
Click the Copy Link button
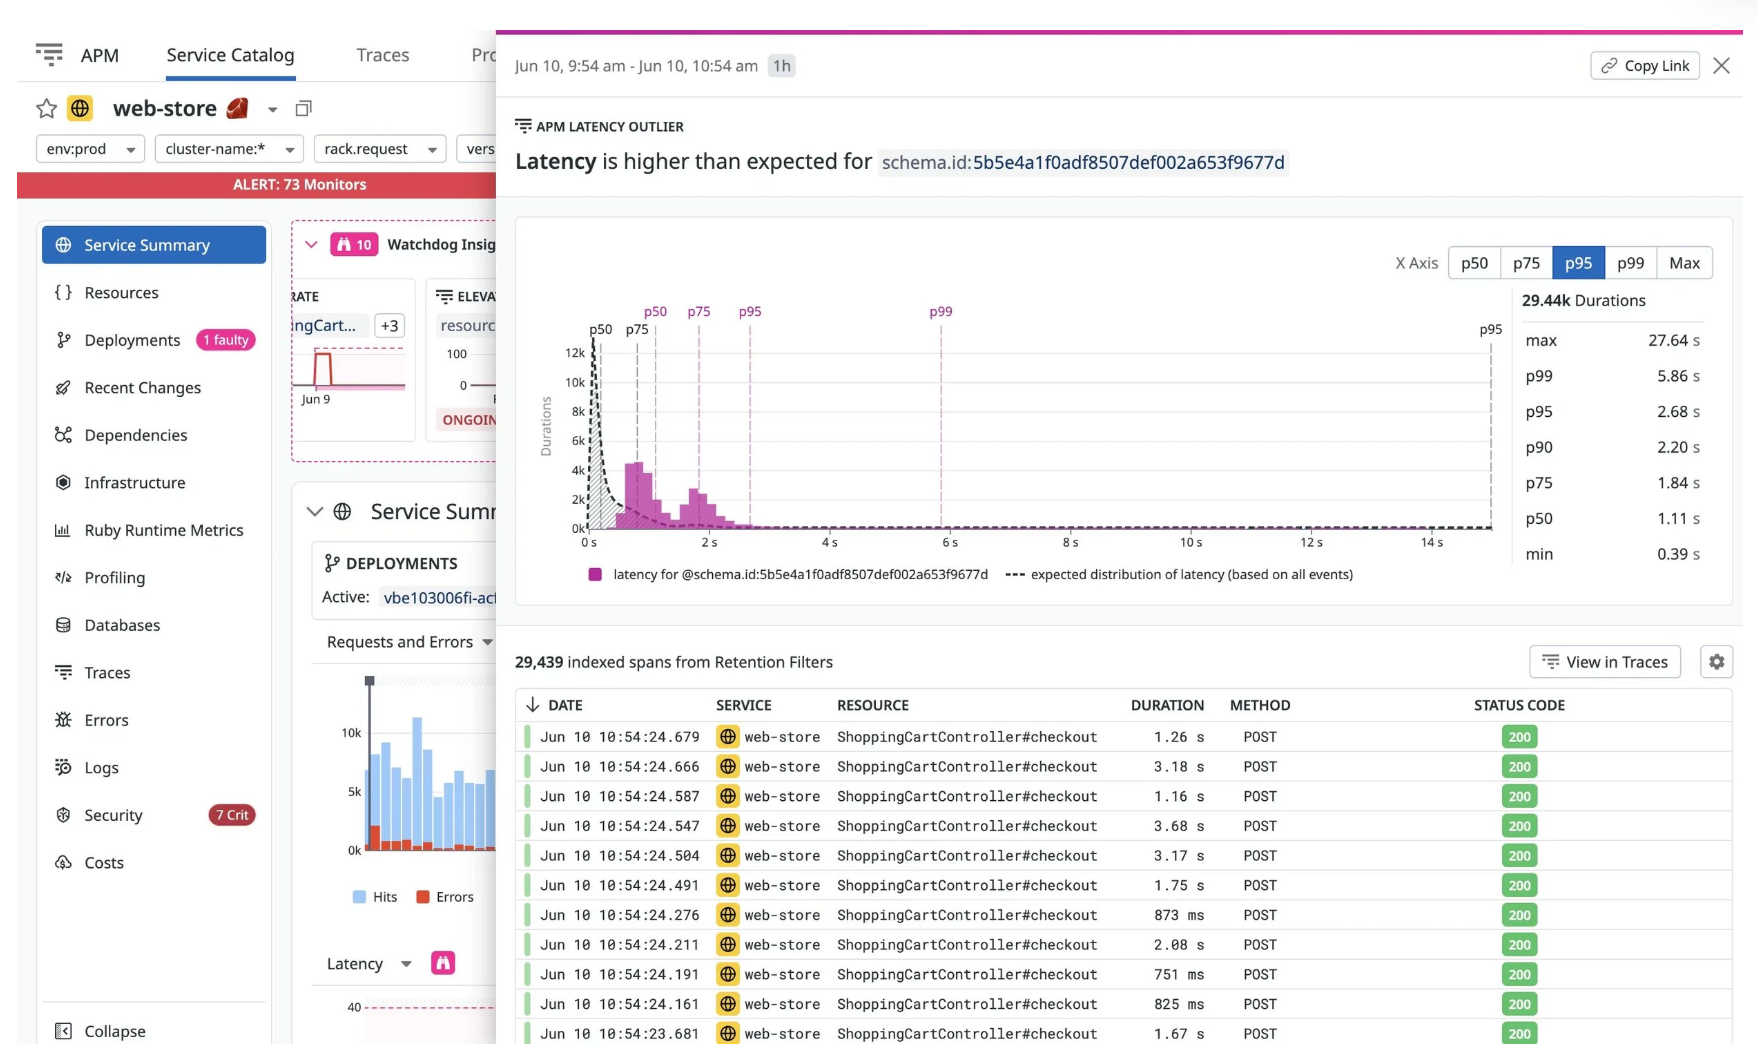click(1644, 65)
